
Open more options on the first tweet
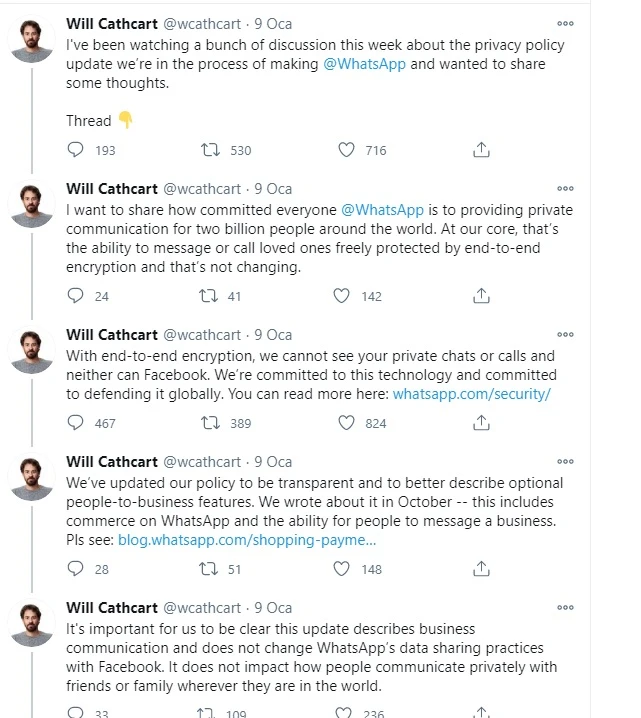(x=566, y=24)
